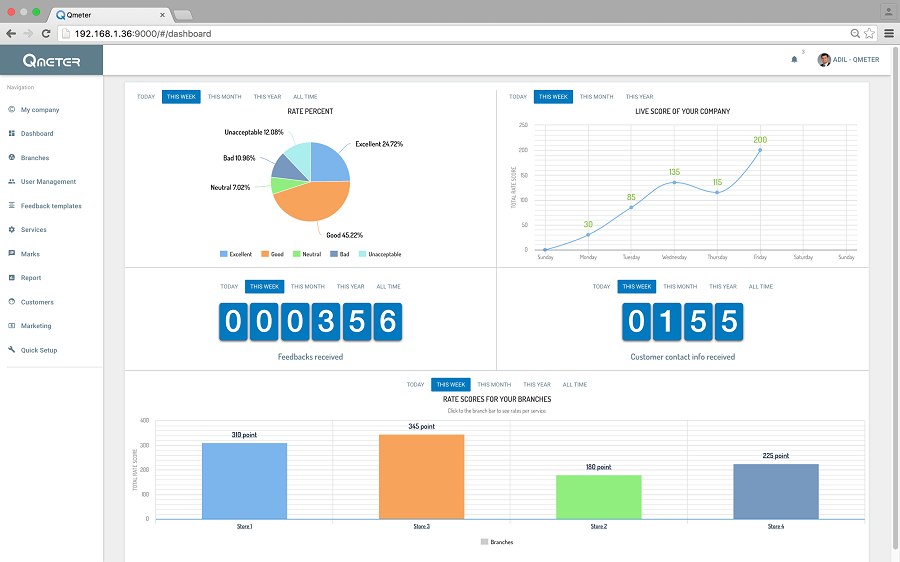The height and width of the screenshot is (562, 900).
Task: Toggle Branches series in bar chart legend
Action: coord(496,542)
